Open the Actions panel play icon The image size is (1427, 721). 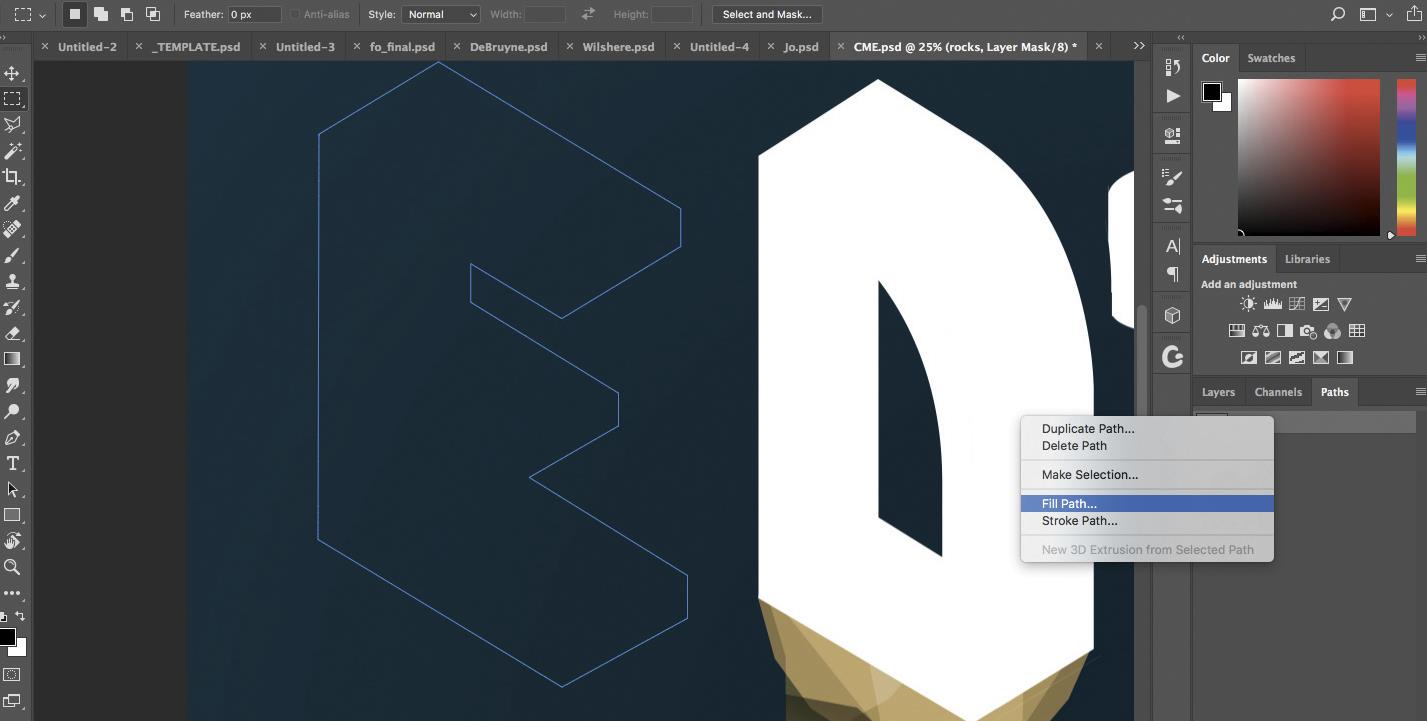(x=1173, y=96)
